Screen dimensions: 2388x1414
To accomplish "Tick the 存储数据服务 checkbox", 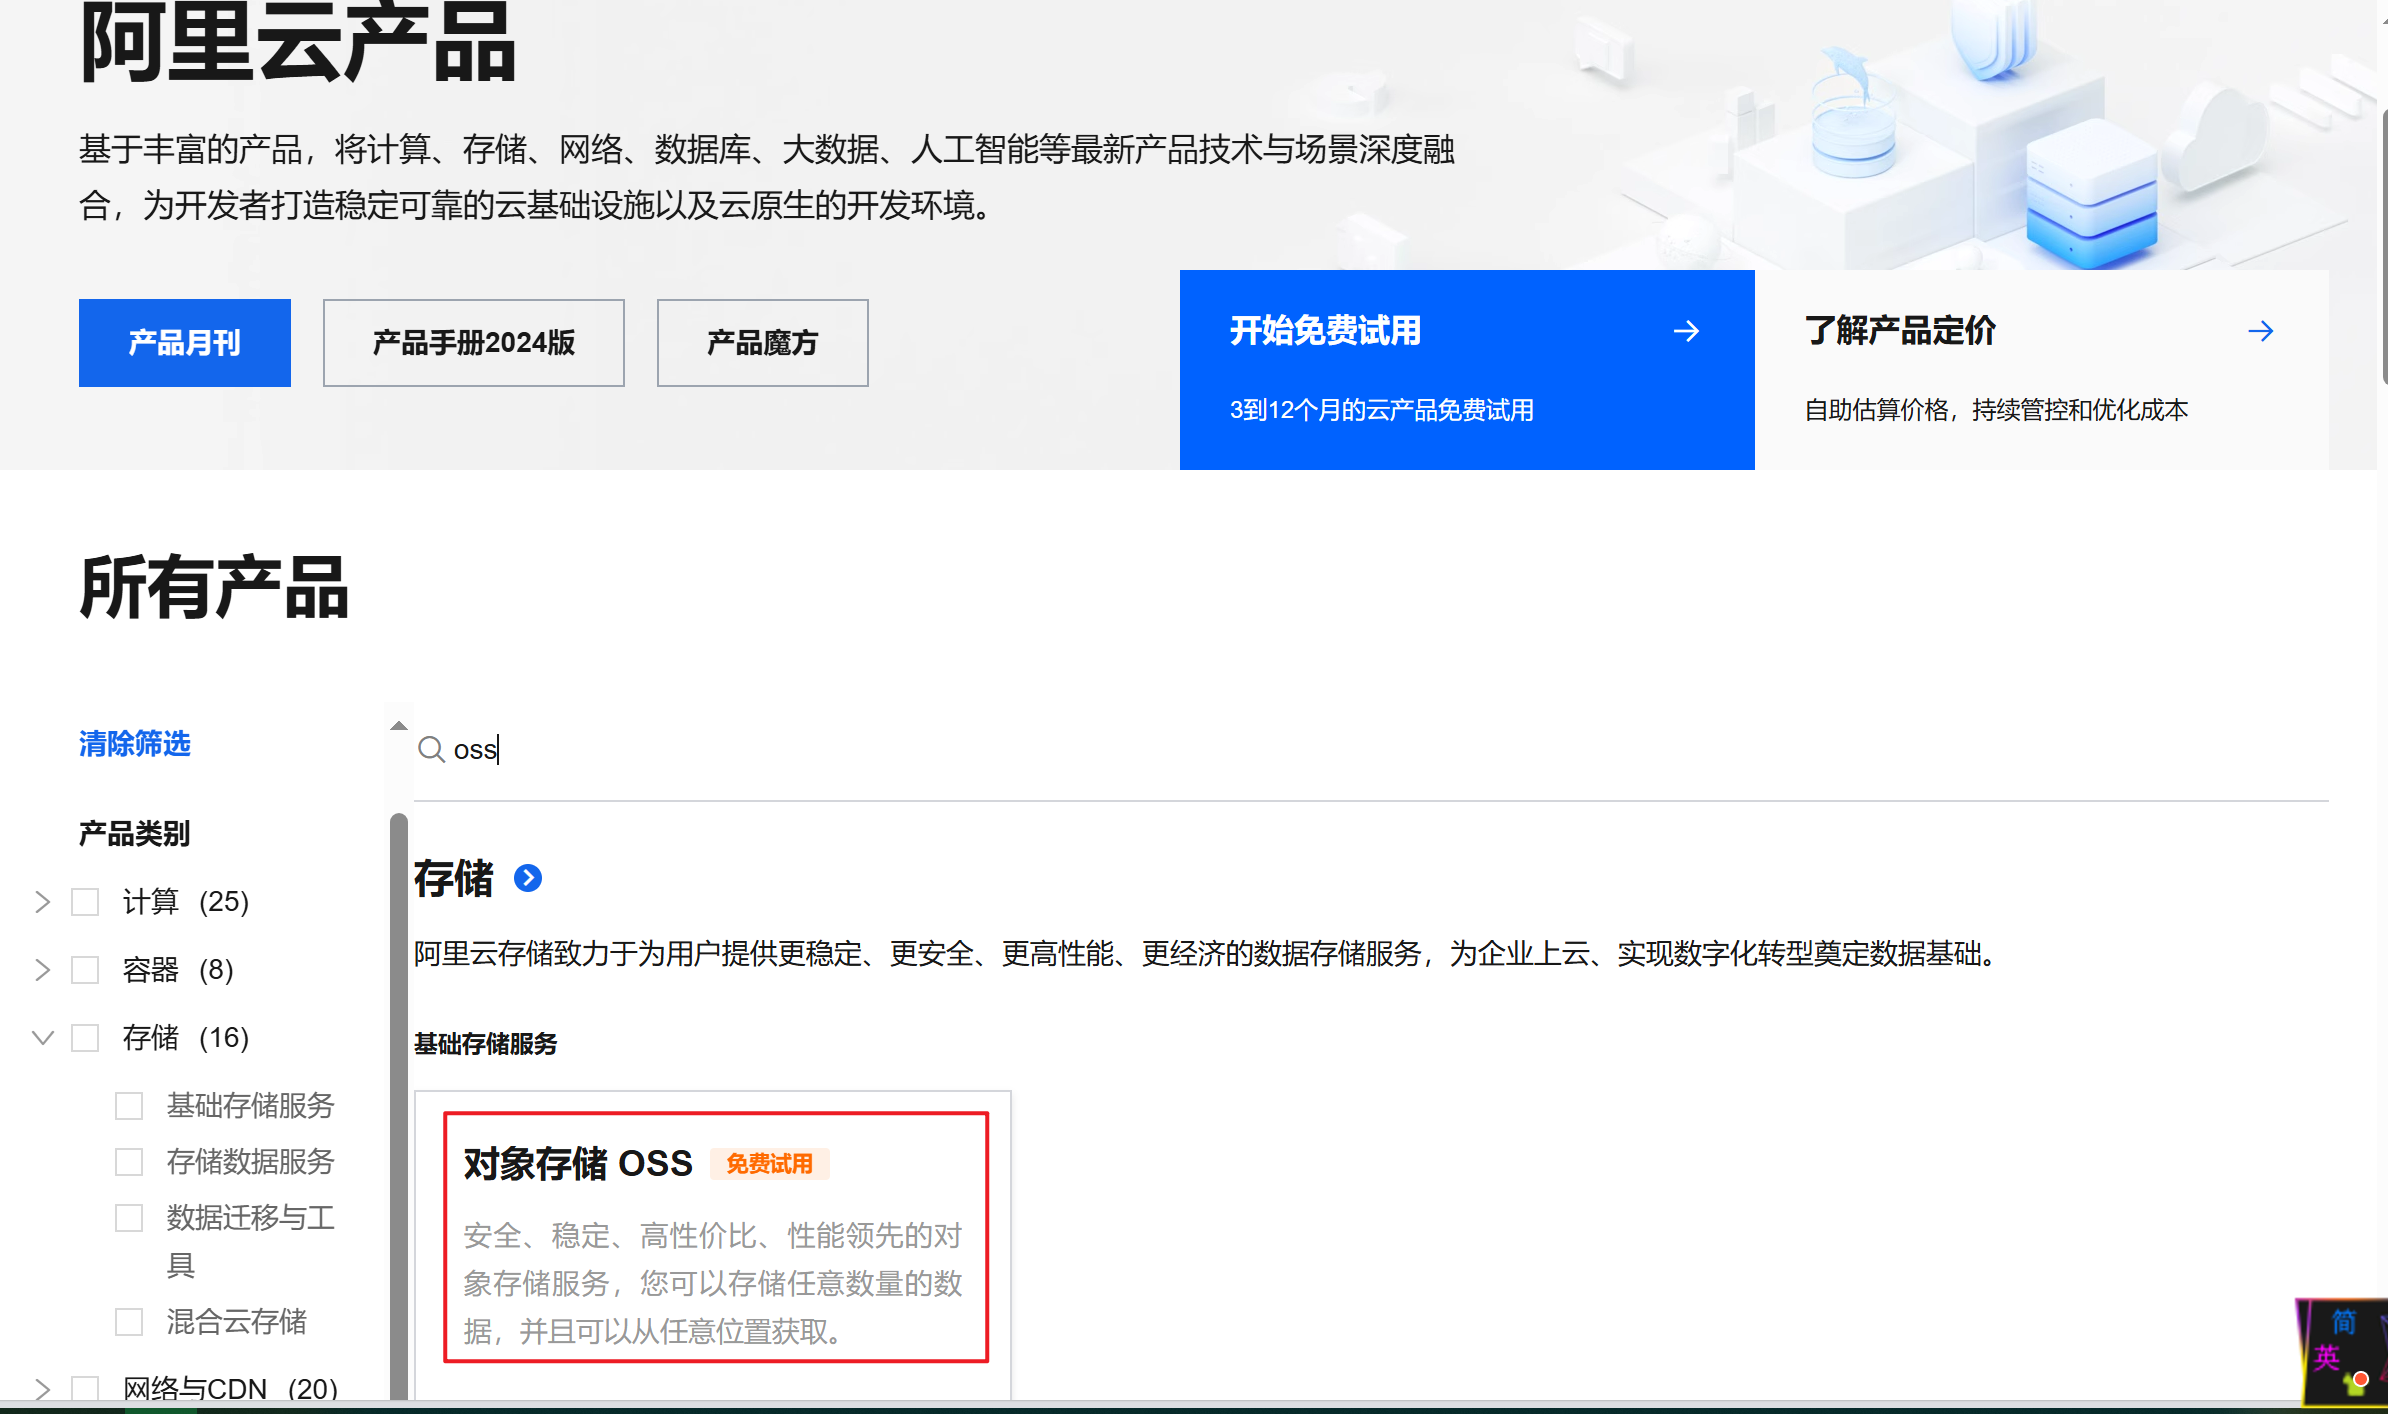I will tap(129, 1162).
